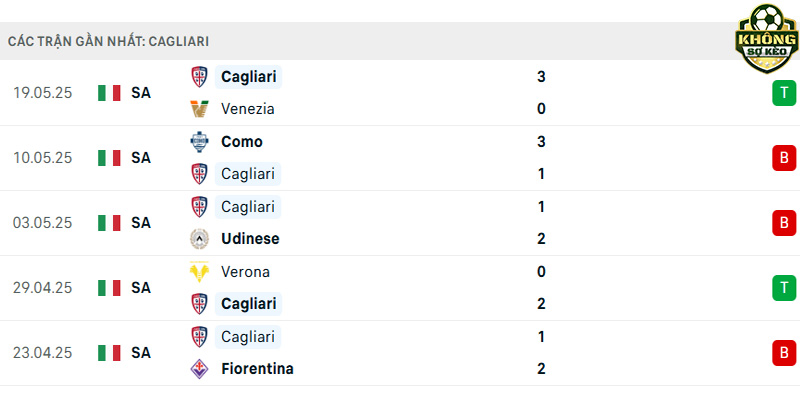Image resolution: width=800 pixels, height=400 pixels.
Task: Click the Venezia team crest icon
Action: tap(199, 109)
